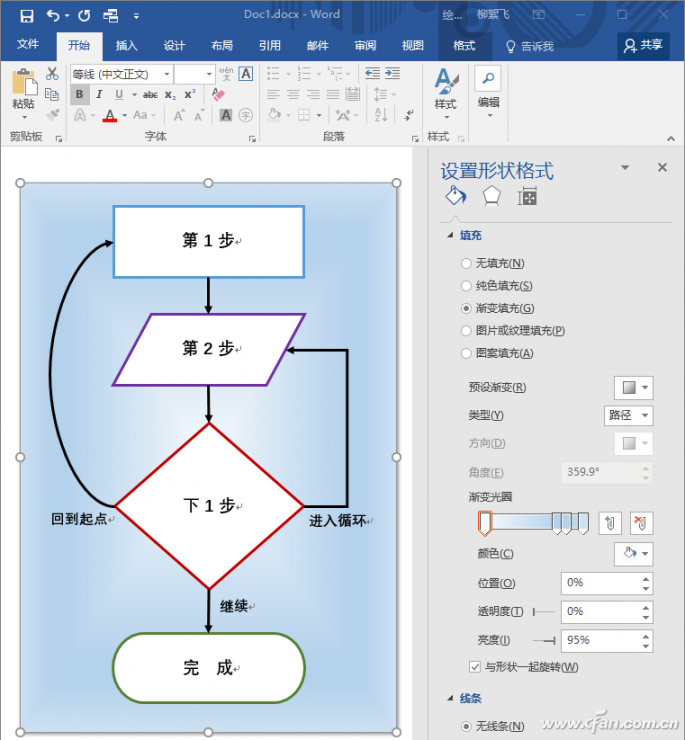Open the font name dropdown 等线
685x740 pixels.
(x=167, y=74)
